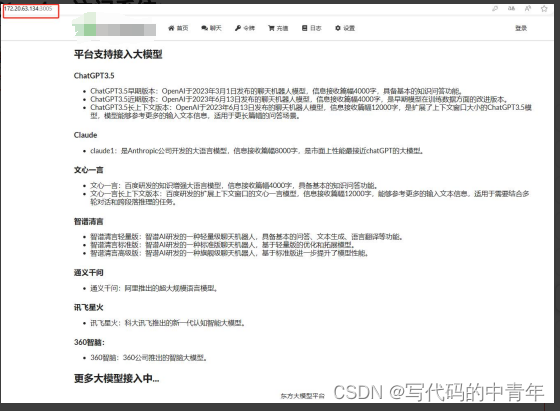Screen dimensions: 560x411
Task: Click the Claude section heading
Action: click(x=85, y=135)
